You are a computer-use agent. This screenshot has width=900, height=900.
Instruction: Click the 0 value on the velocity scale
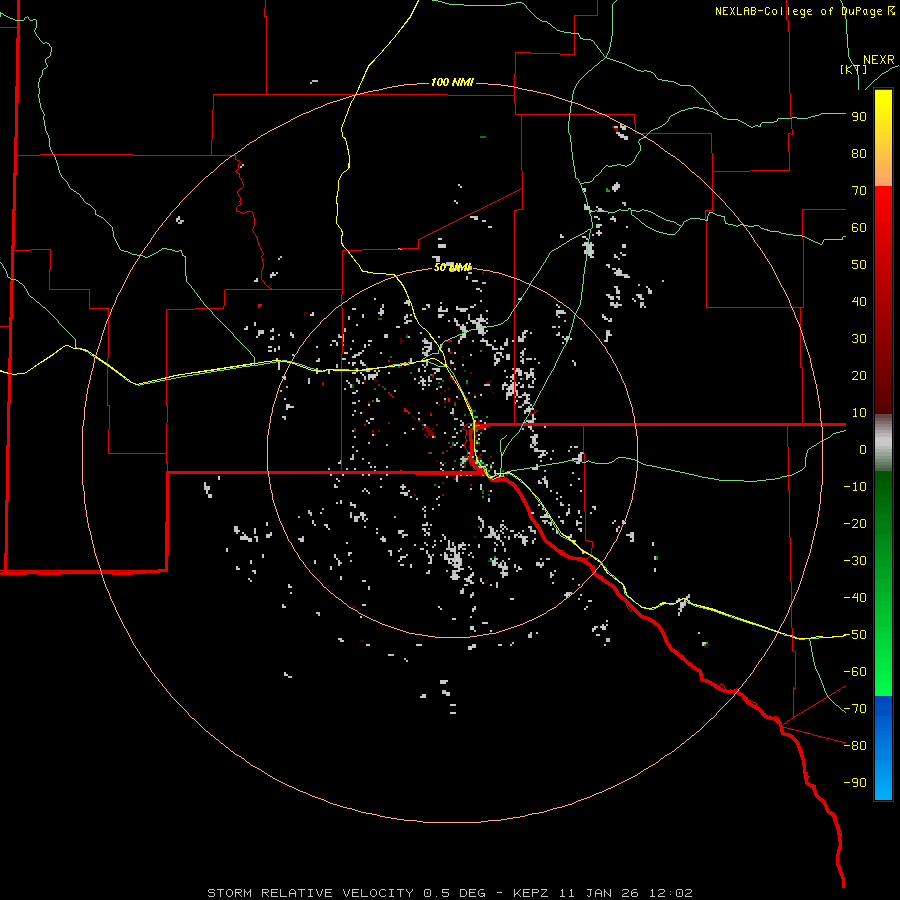pos(863,450)
